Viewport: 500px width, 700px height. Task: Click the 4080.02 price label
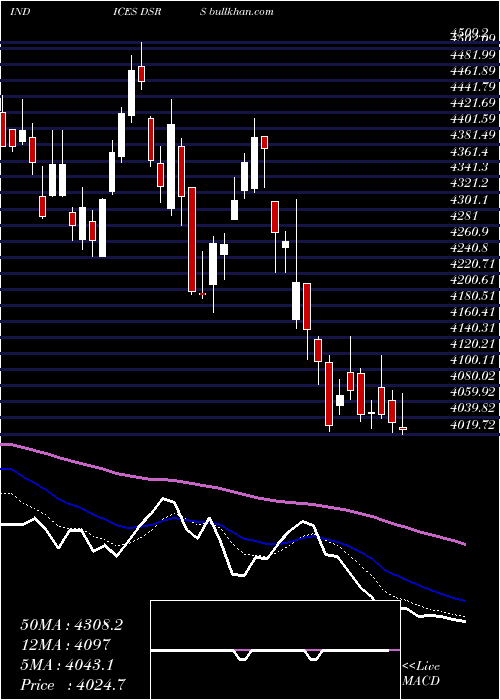[473, 376]
